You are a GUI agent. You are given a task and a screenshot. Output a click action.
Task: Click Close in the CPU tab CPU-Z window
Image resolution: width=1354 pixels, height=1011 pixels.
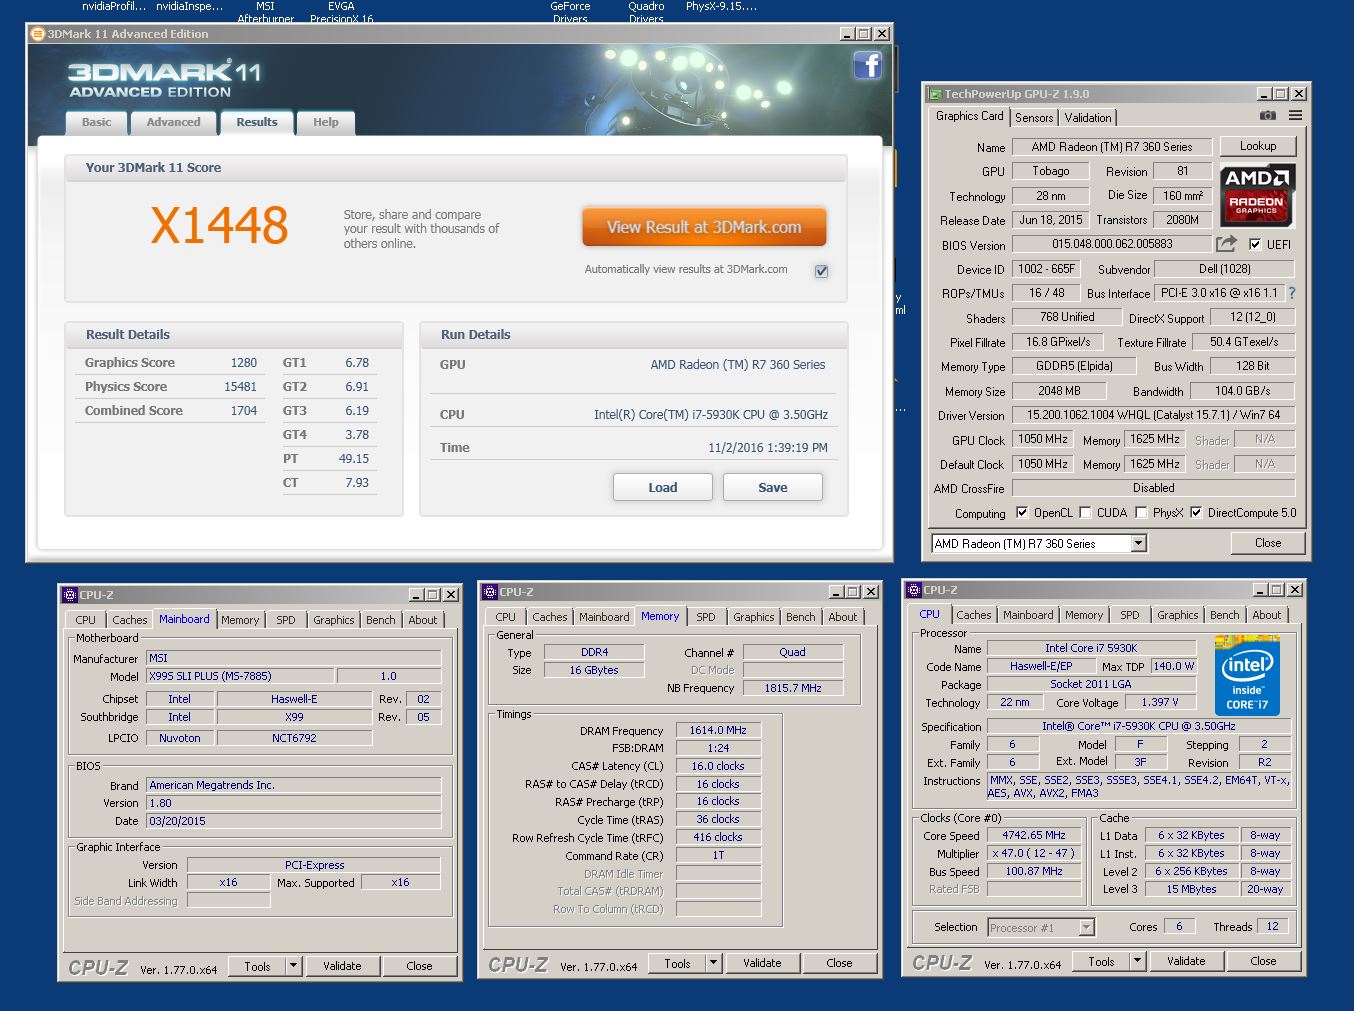pyautogui.click(x=1263, y=961)
